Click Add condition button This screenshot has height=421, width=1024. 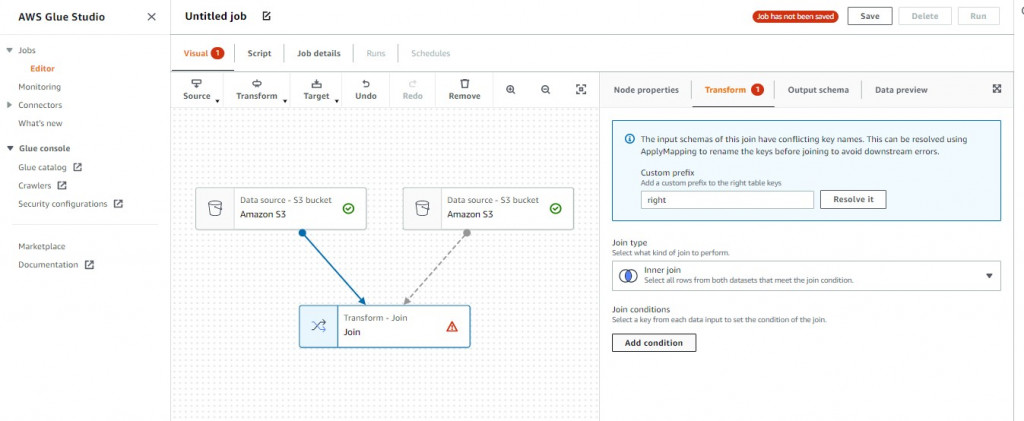654,343
